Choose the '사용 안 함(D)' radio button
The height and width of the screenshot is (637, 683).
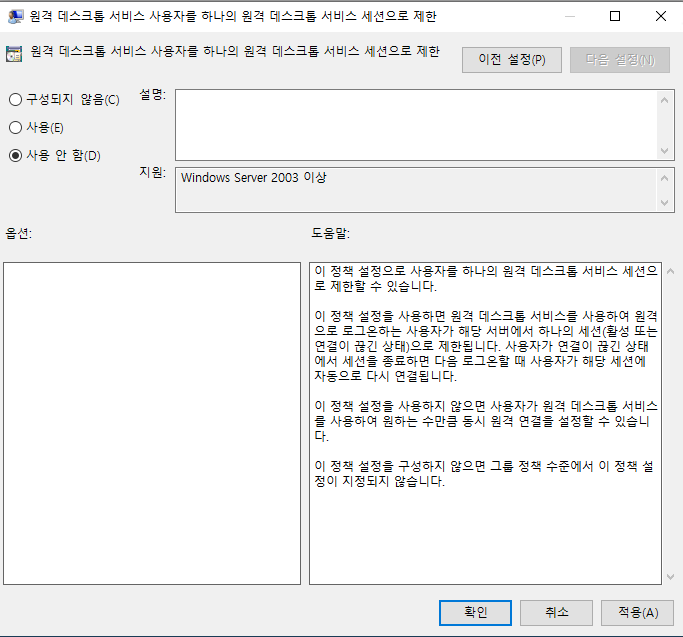tap(16, 155)
